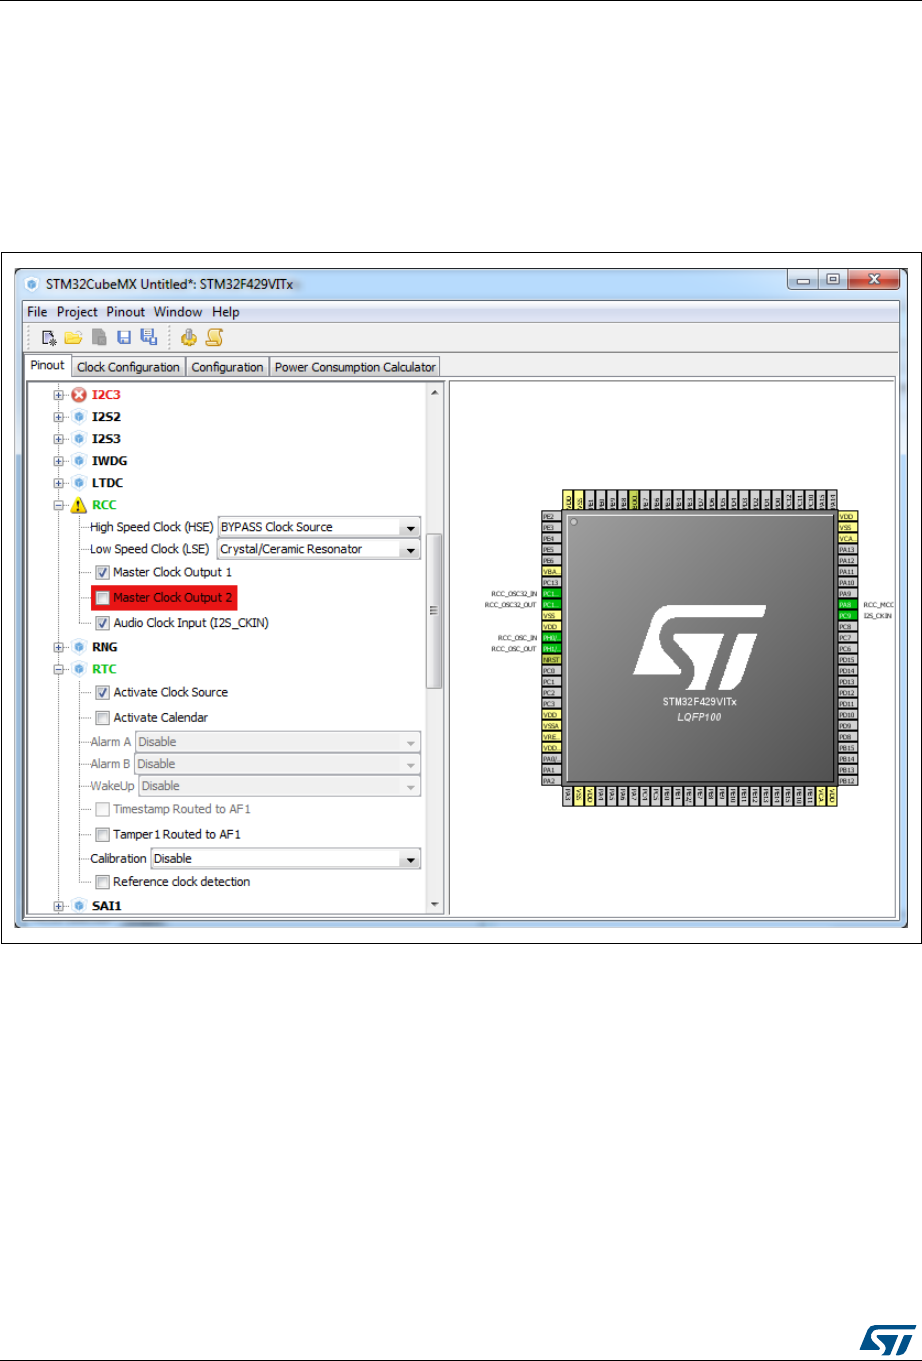Select green pin PA8 on the chip

pos(847,605)
